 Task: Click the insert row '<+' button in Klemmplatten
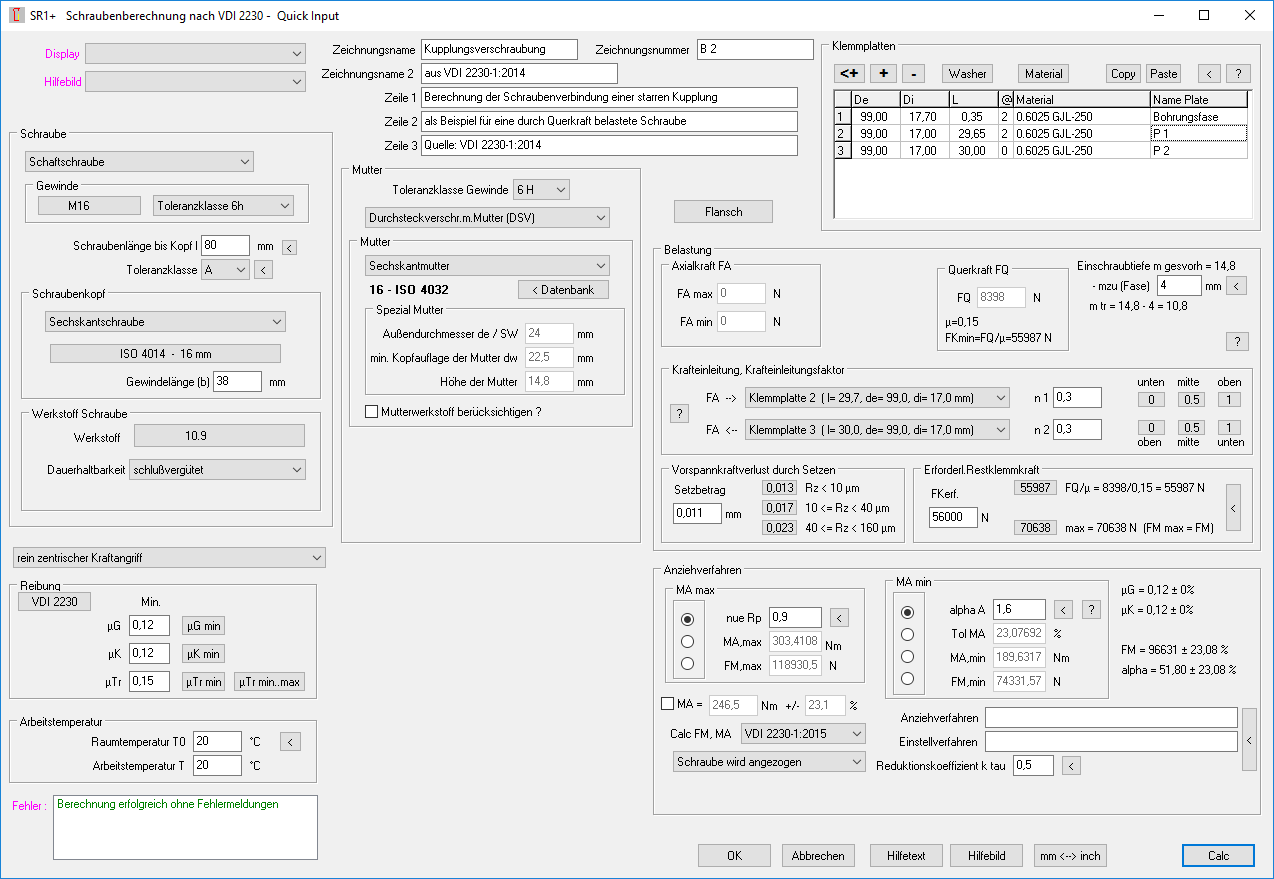pyautogui.click(x=850, y=73)
